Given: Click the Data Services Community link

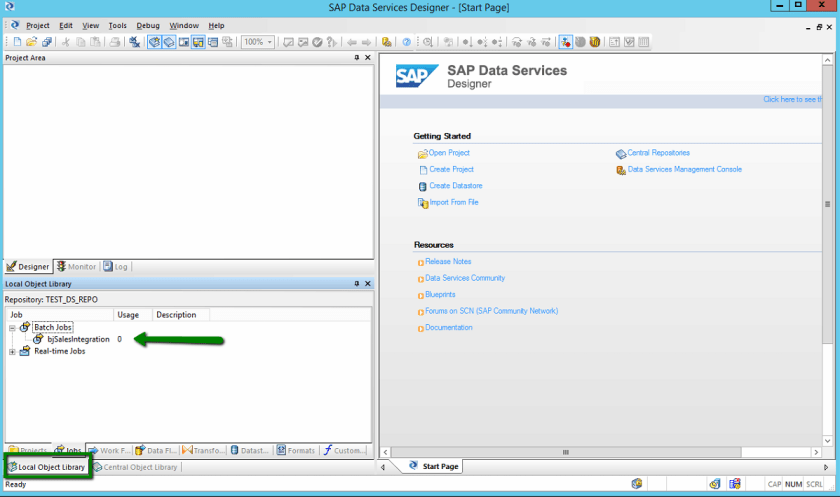Looking at the screenshot, I should tap(465, 278).
